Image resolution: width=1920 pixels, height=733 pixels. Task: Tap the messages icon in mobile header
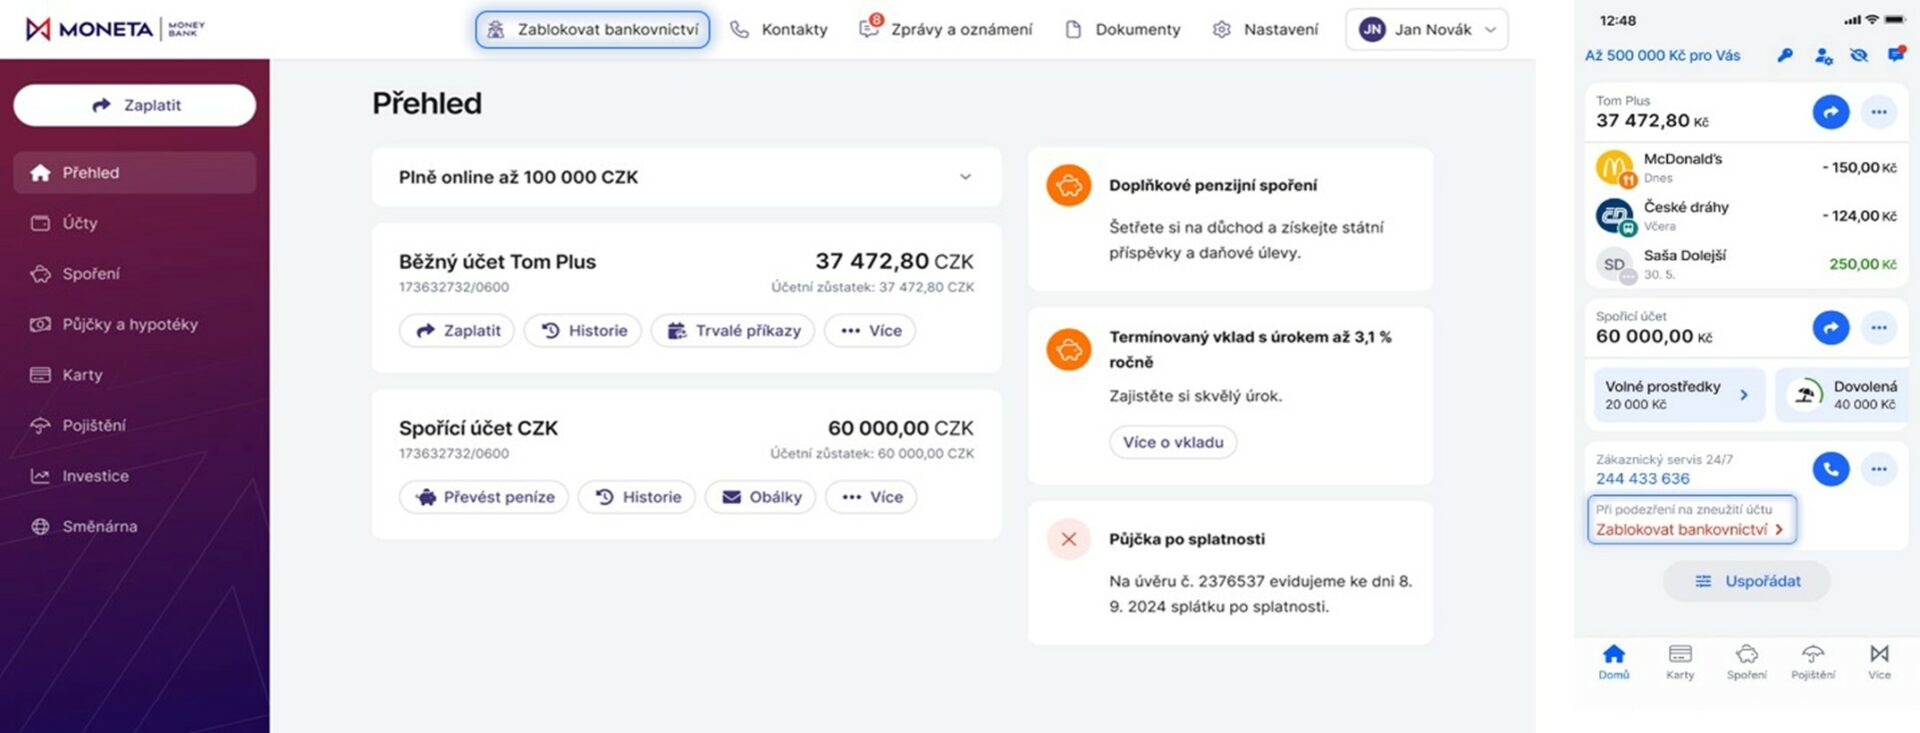[1896, 55]
